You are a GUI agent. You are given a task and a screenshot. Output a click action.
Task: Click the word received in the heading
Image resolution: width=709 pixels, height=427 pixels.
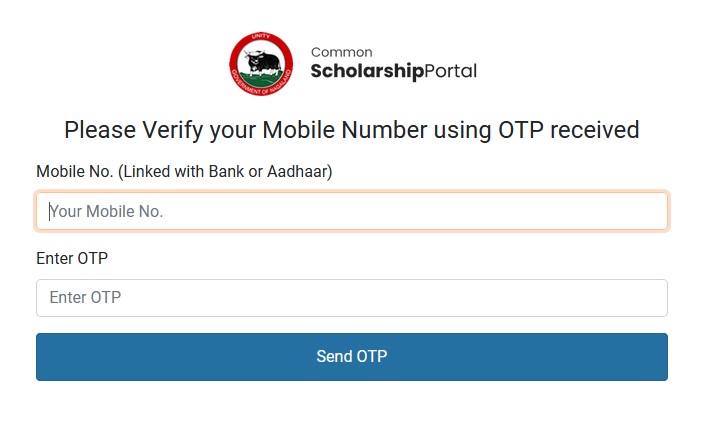(x=595, y=130)
